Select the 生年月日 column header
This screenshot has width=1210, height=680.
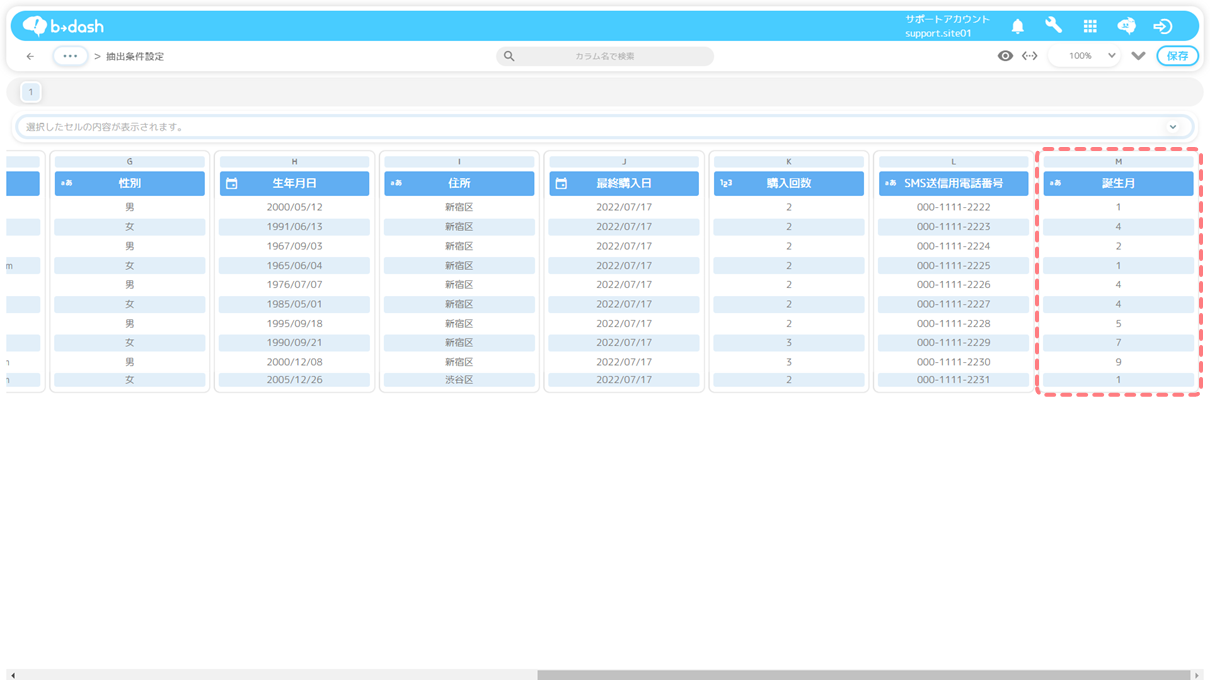click(x=294, y=183)
